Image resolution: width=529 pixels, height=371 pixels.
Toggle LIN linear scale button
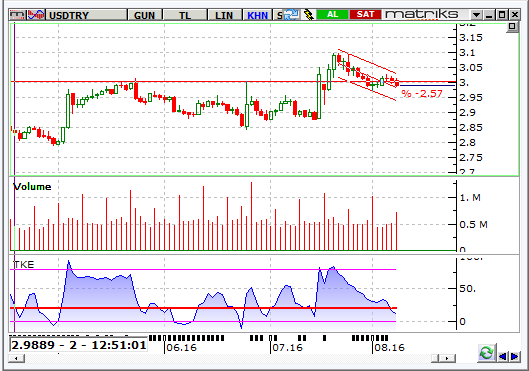[224, 15]
